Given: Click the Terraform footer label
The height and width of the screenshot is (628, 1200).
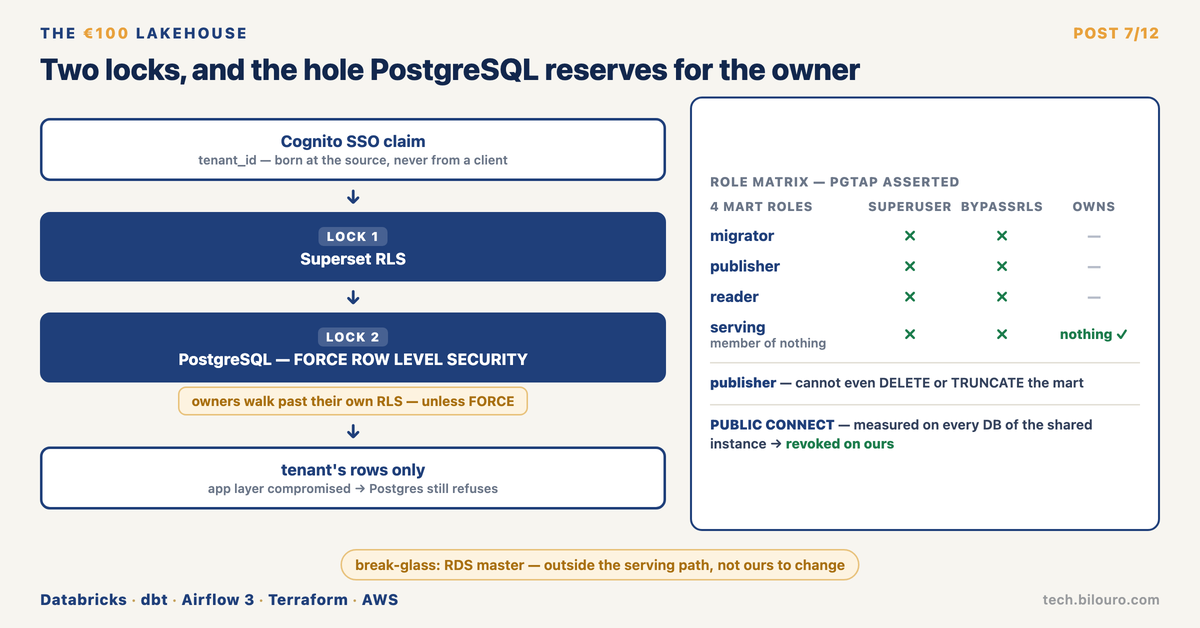Looking at the screenshot, I should tap(308, 600).
